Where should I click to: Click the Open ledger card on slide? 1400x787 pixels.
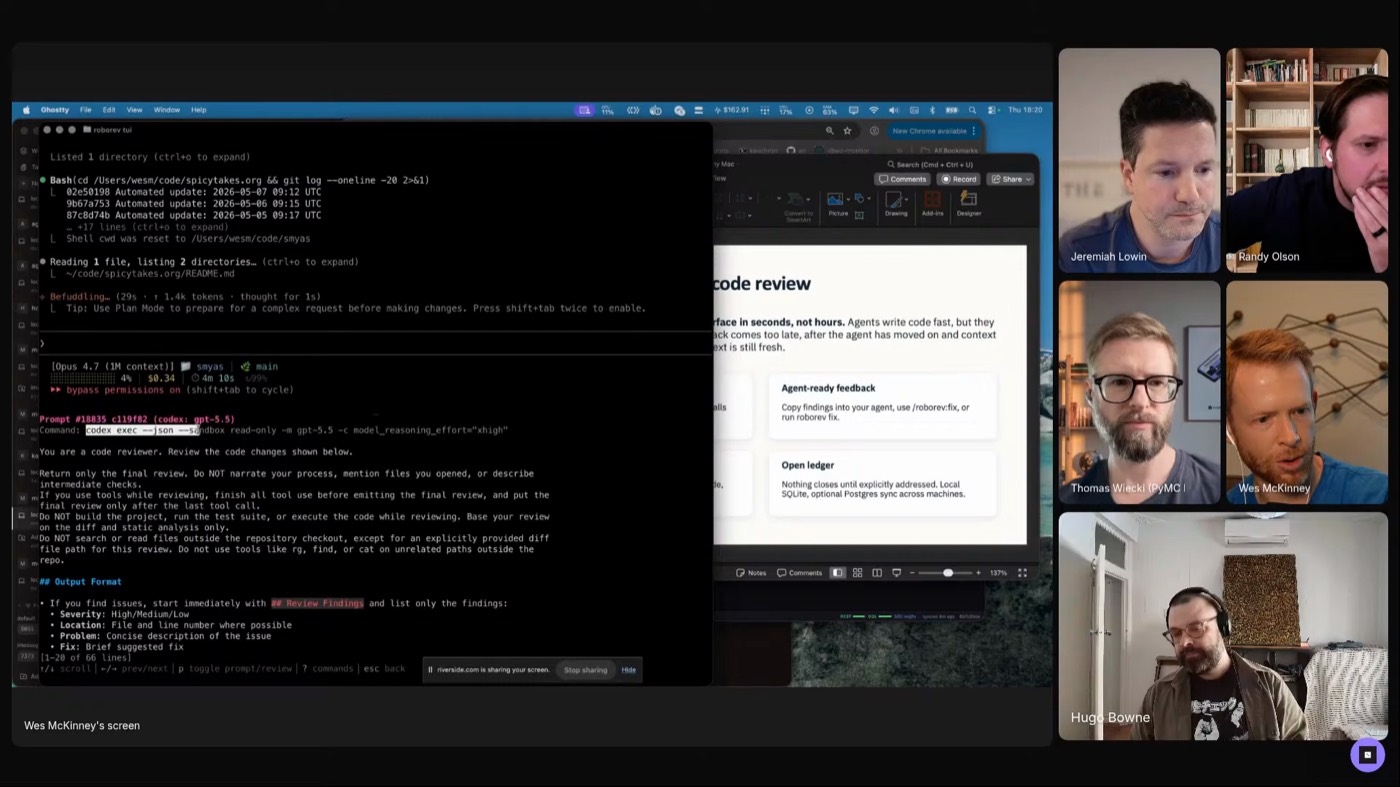coord(882,483)
